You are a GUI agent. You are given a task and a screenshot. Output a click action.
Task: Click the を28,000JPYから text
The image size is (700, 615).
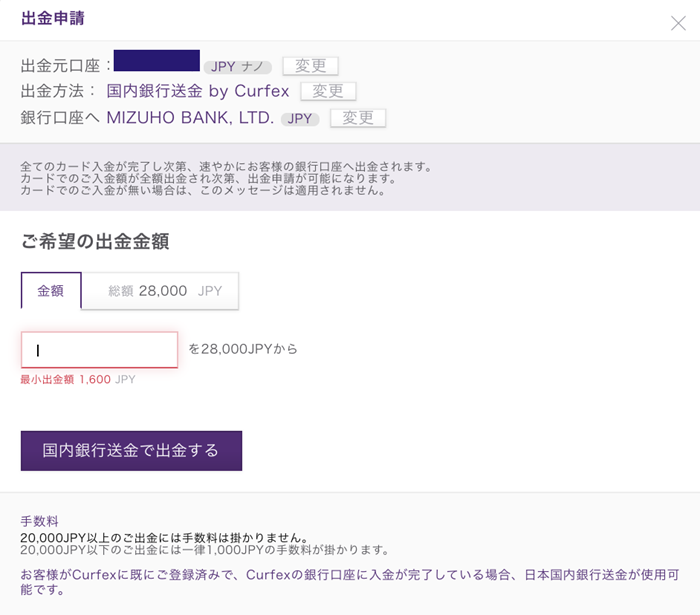coord(243,349)
